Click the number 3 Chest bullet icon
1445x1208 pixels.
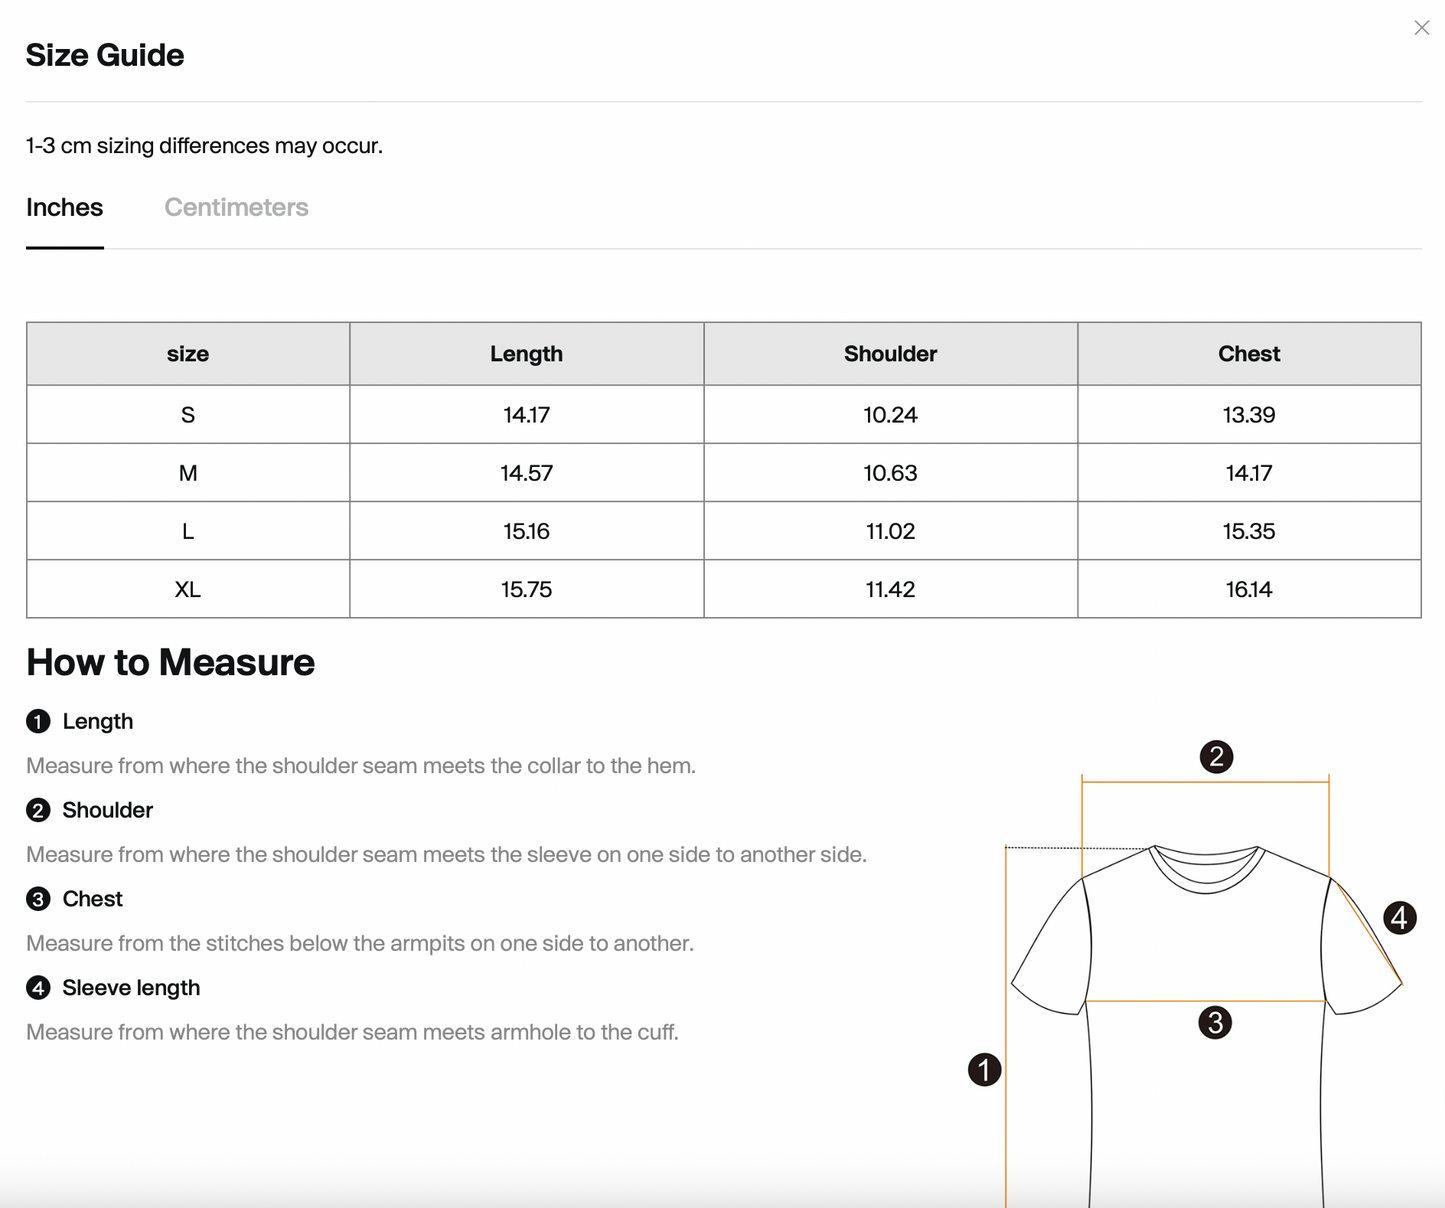click(x=38, y=899)
